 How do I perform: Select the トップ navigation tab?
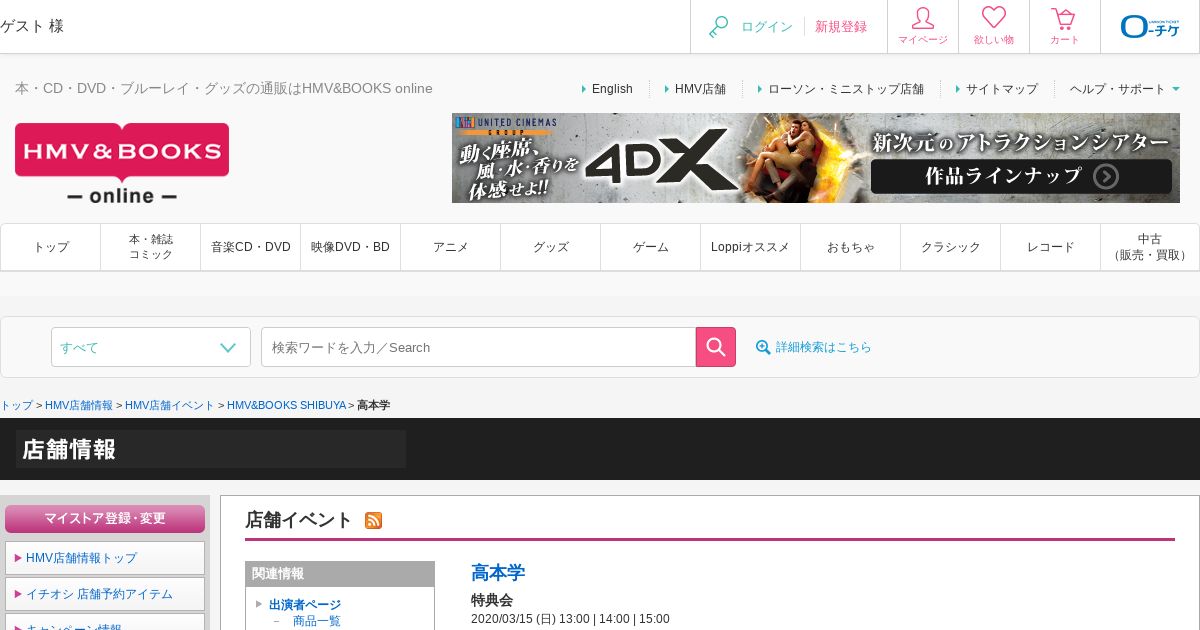pos(51,247)
